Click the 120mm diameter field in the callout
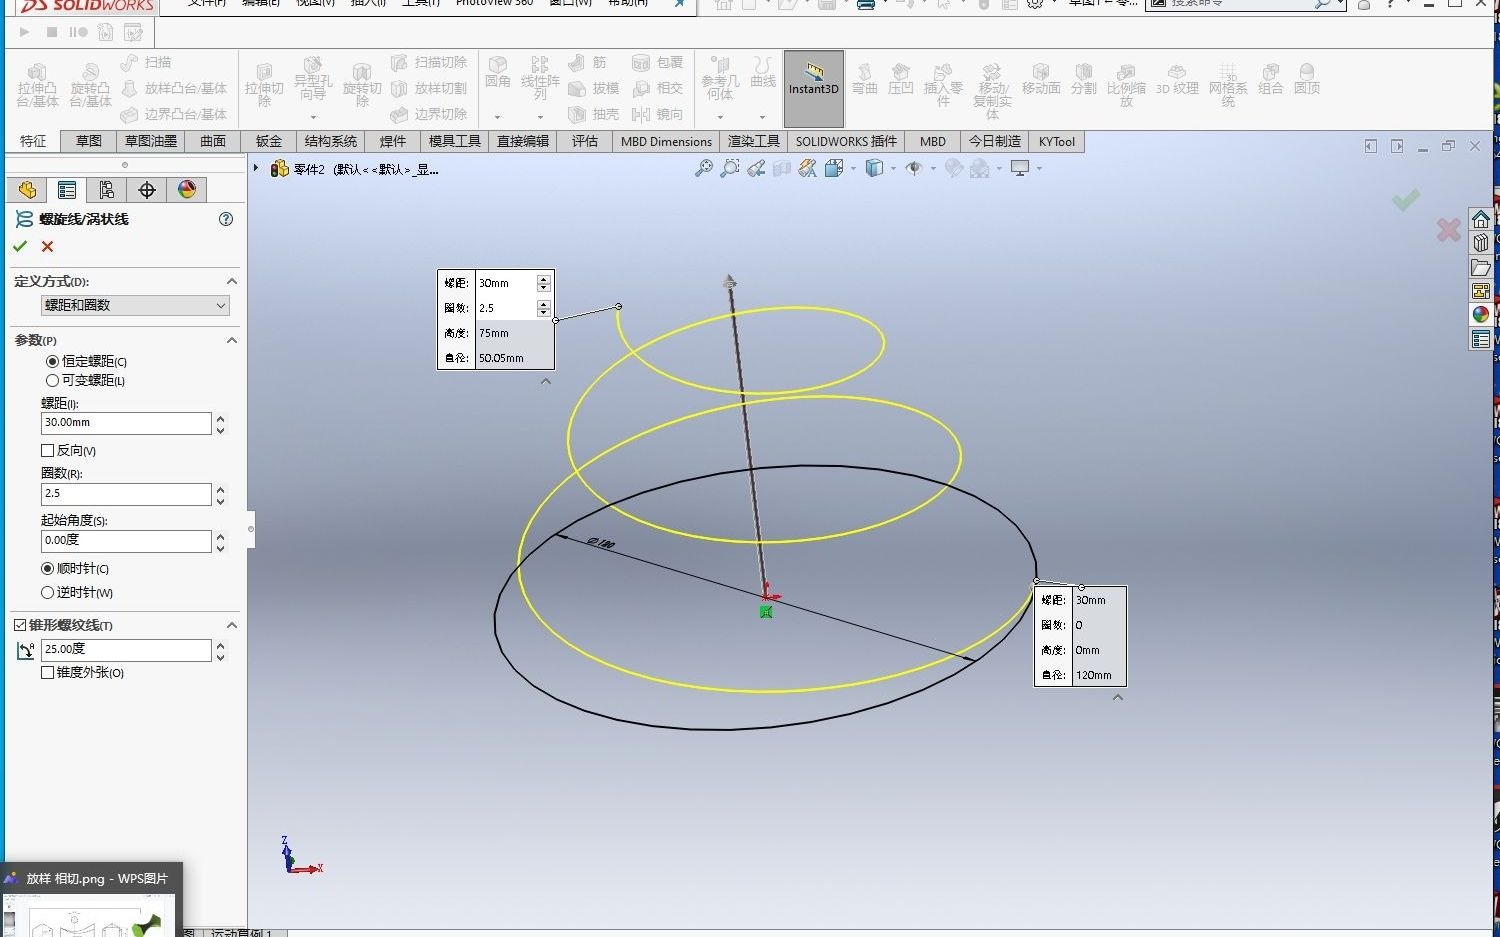 click(x=1096, y=675)
